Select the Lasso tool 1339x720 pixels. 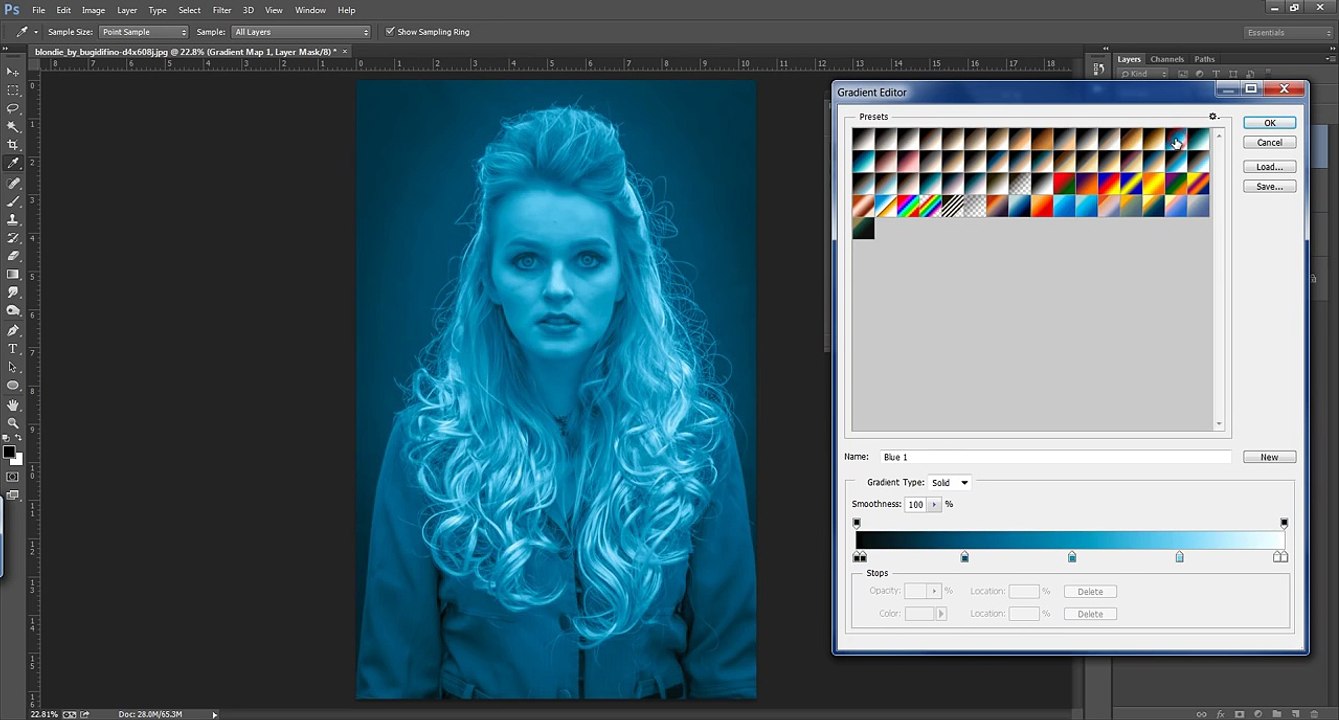click(x=13, y=108)
